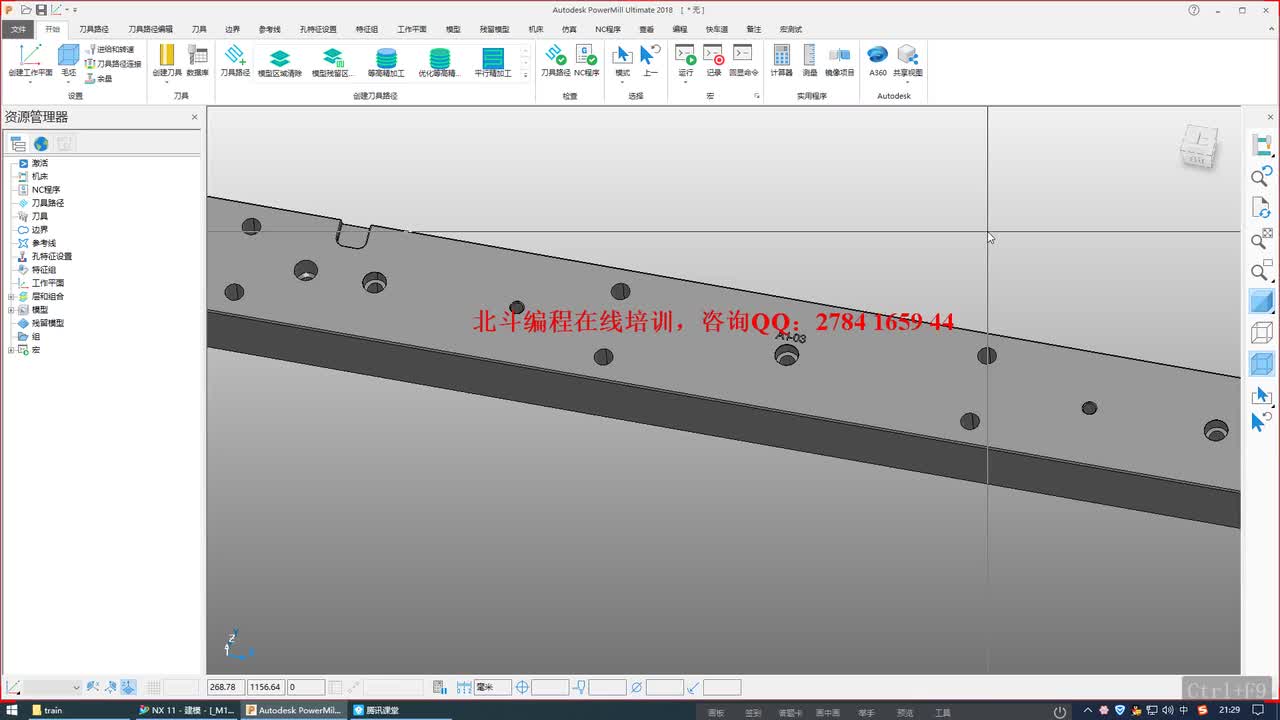The width and height of the screenshot is (1280, 720).
Task: Open the Calculator (计算器) utility
Action: pyautogui.click(x=781, y=55)
